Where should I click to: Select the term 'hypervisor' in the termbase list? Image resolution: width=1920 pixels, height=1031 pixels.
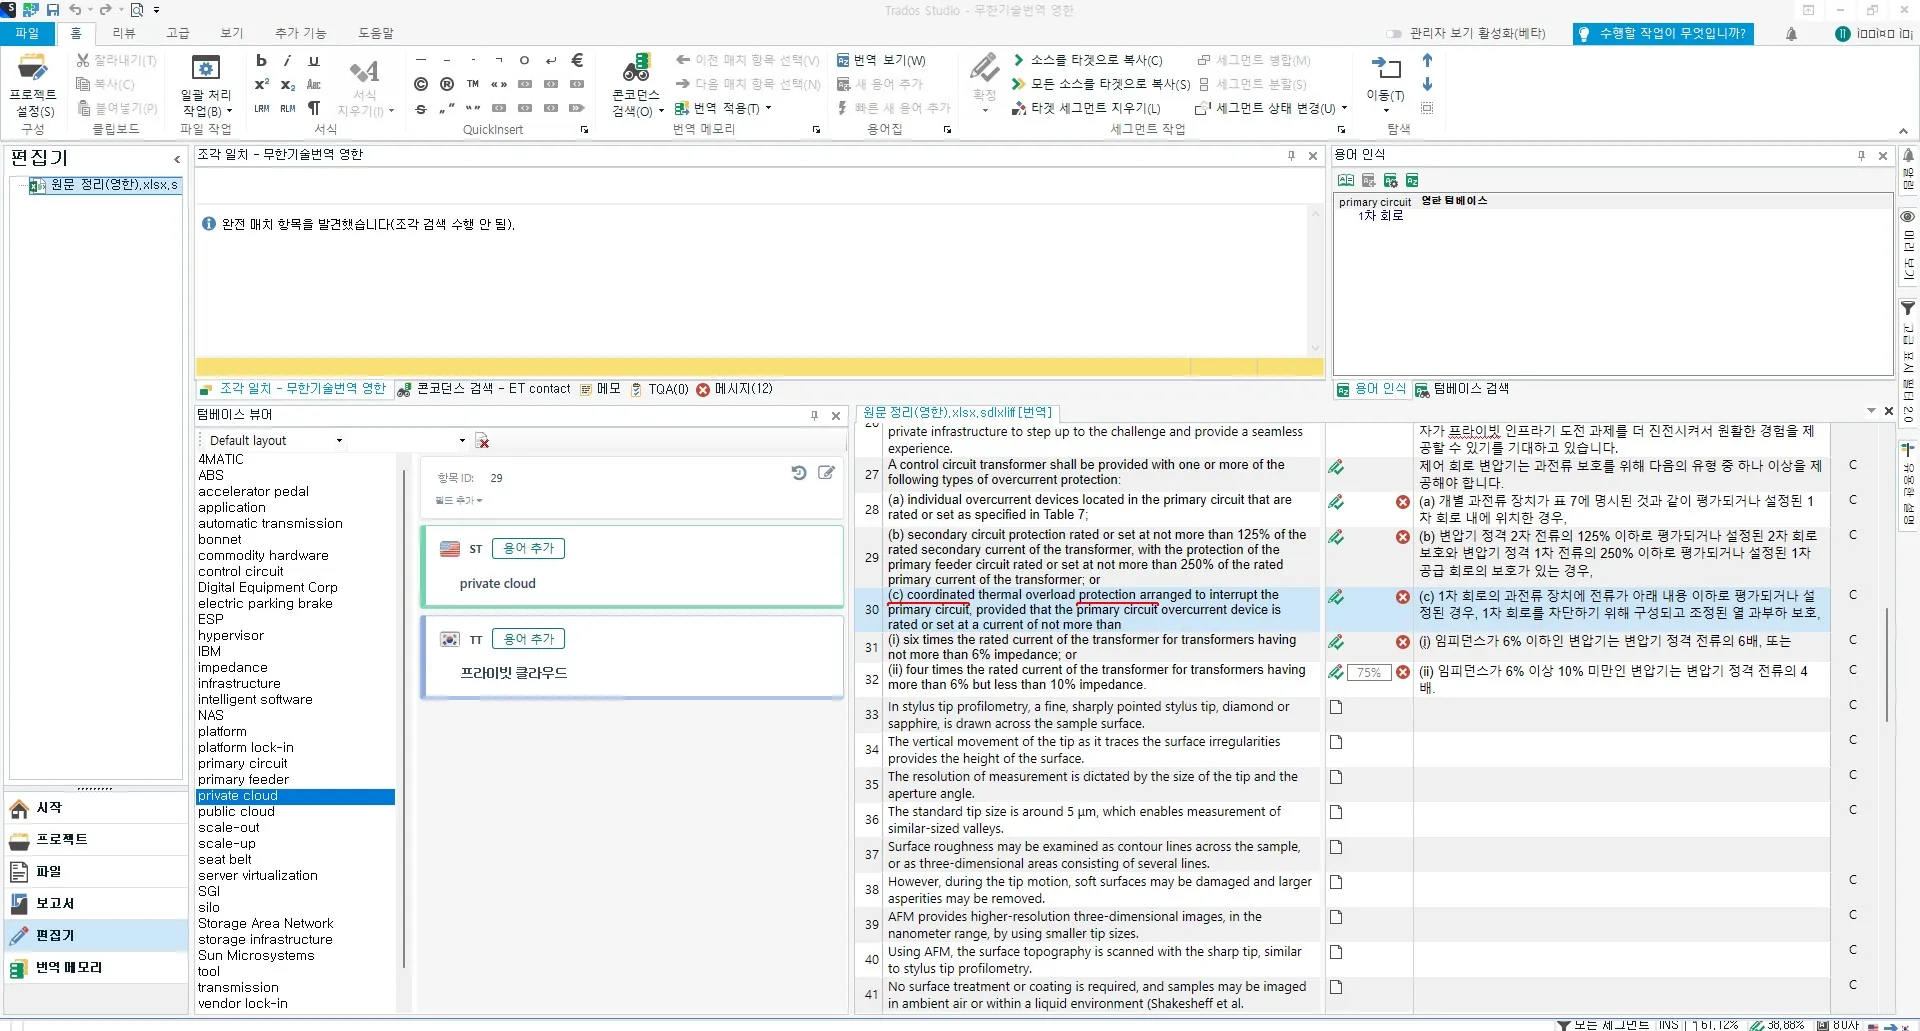pos(231,636)
